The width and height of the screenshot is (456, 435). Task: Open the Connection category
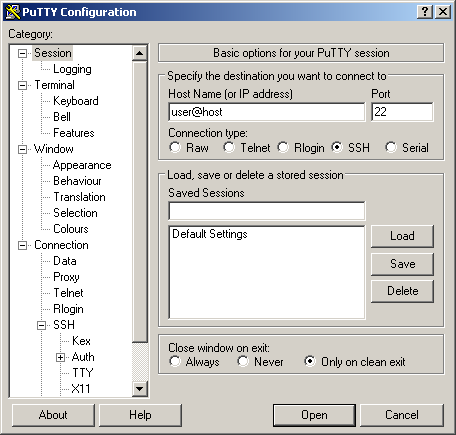click(x=61, y=245)
